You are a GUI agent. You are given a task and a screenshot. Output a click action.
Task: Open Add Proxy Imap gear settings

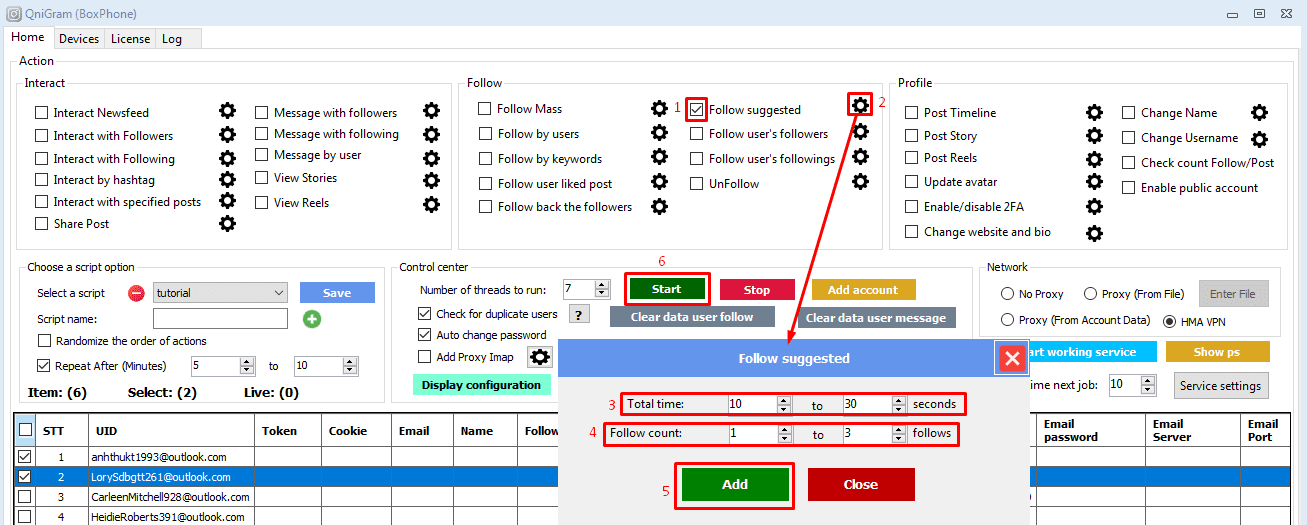[x=540, y=357]
